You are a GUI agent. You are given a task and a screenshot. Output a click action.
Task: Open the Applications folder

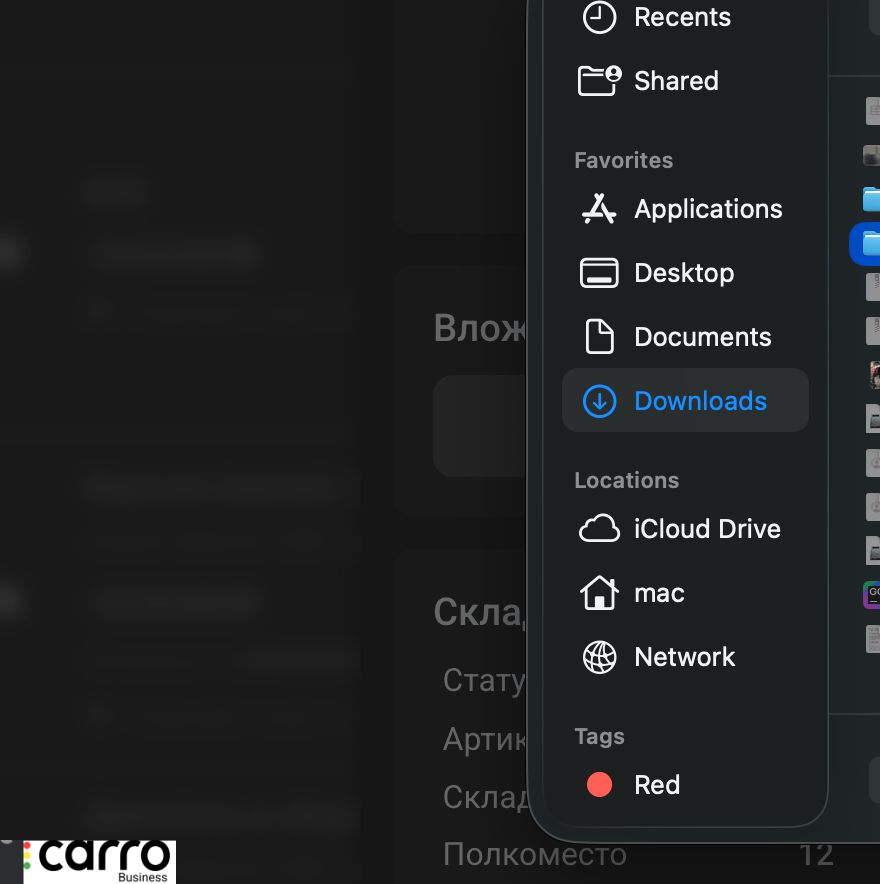(707, 209)
